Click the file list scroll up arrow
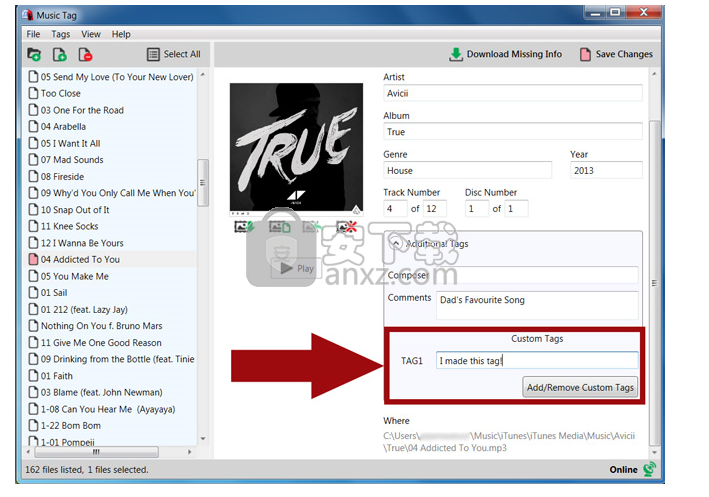The image size is (709, 497). 203,75
